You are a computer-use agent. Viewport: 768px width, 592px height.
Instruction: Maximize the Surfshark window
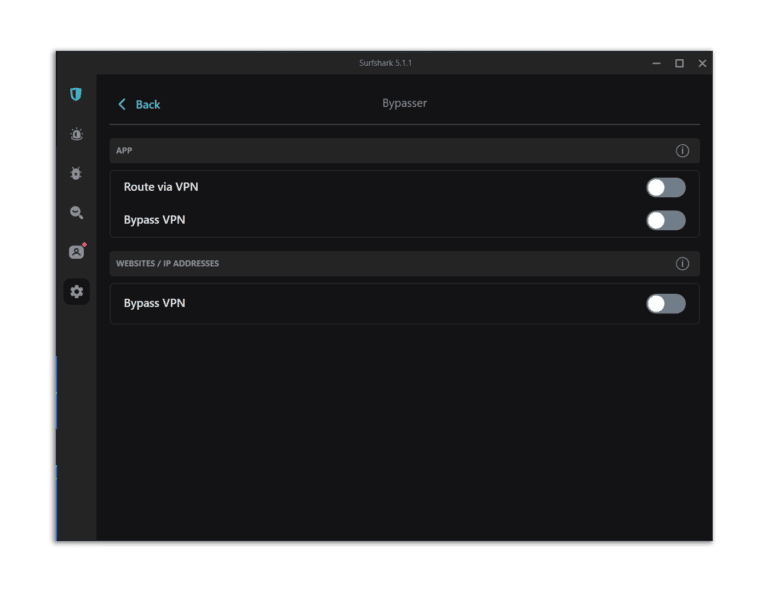pos(679,63)
